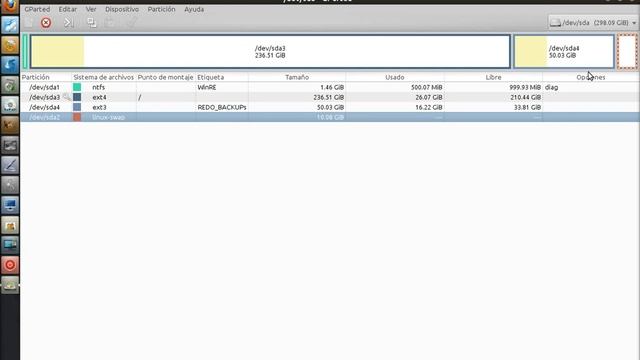
Task: Click the 999.93 MiB free cell
Action: coord(525,87)
